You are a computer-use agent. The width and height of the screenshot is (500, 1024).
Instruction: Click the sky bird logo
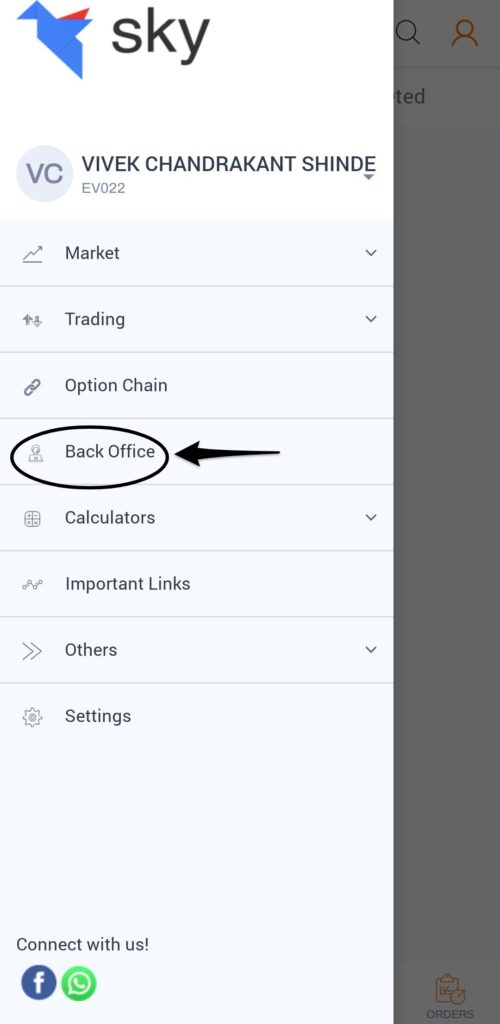[55, 39]
